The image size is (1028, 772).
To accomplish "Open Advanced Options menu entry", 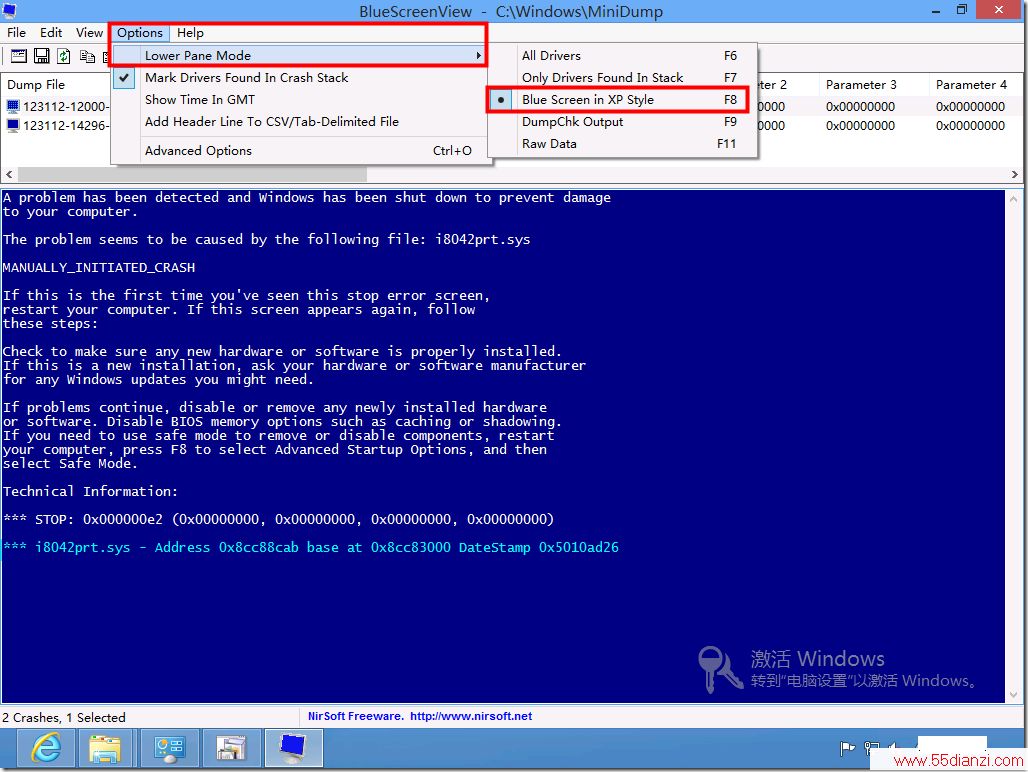I will click(300, 151).
